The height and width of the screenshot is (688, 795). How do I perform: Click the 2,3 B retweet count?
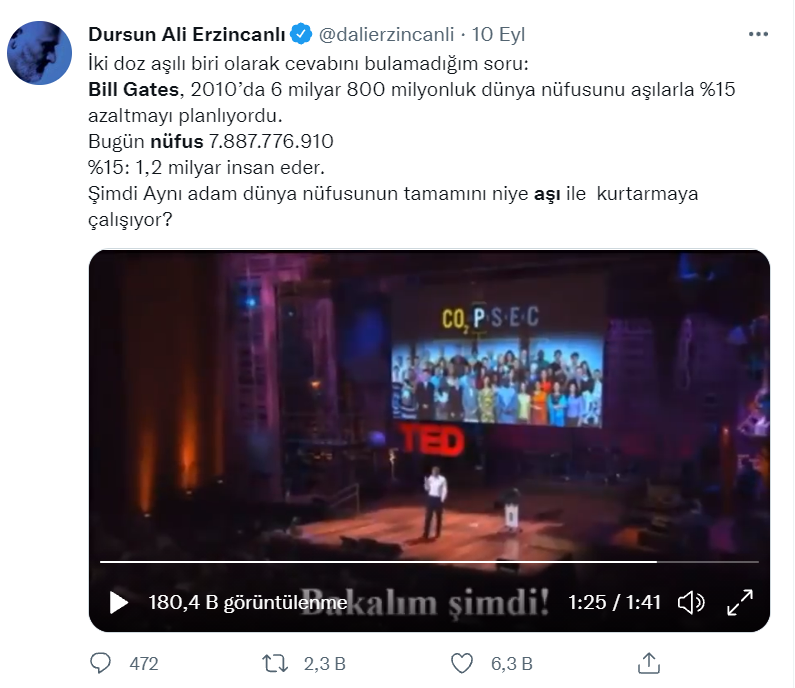coord(324,664)
